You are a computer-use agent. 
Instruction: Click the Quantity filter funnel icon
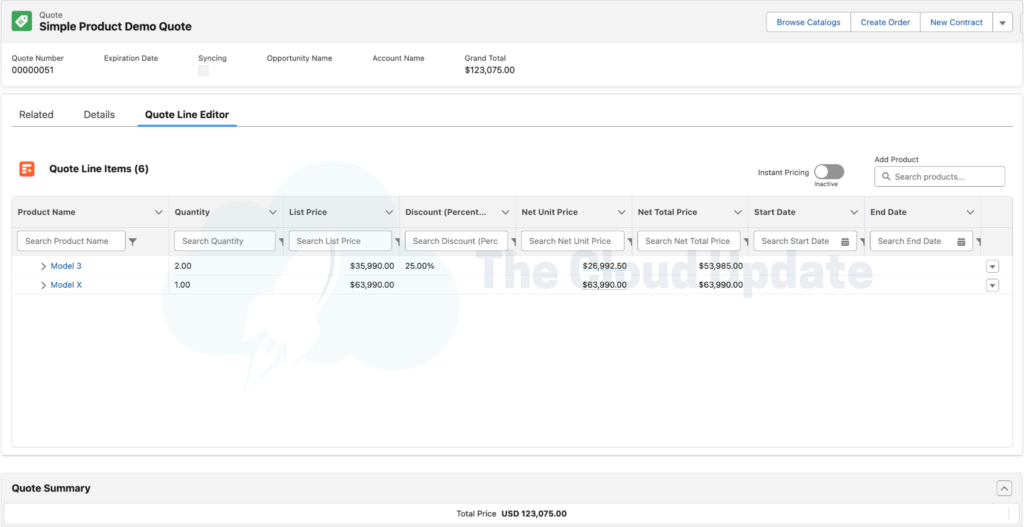[281, 242]
